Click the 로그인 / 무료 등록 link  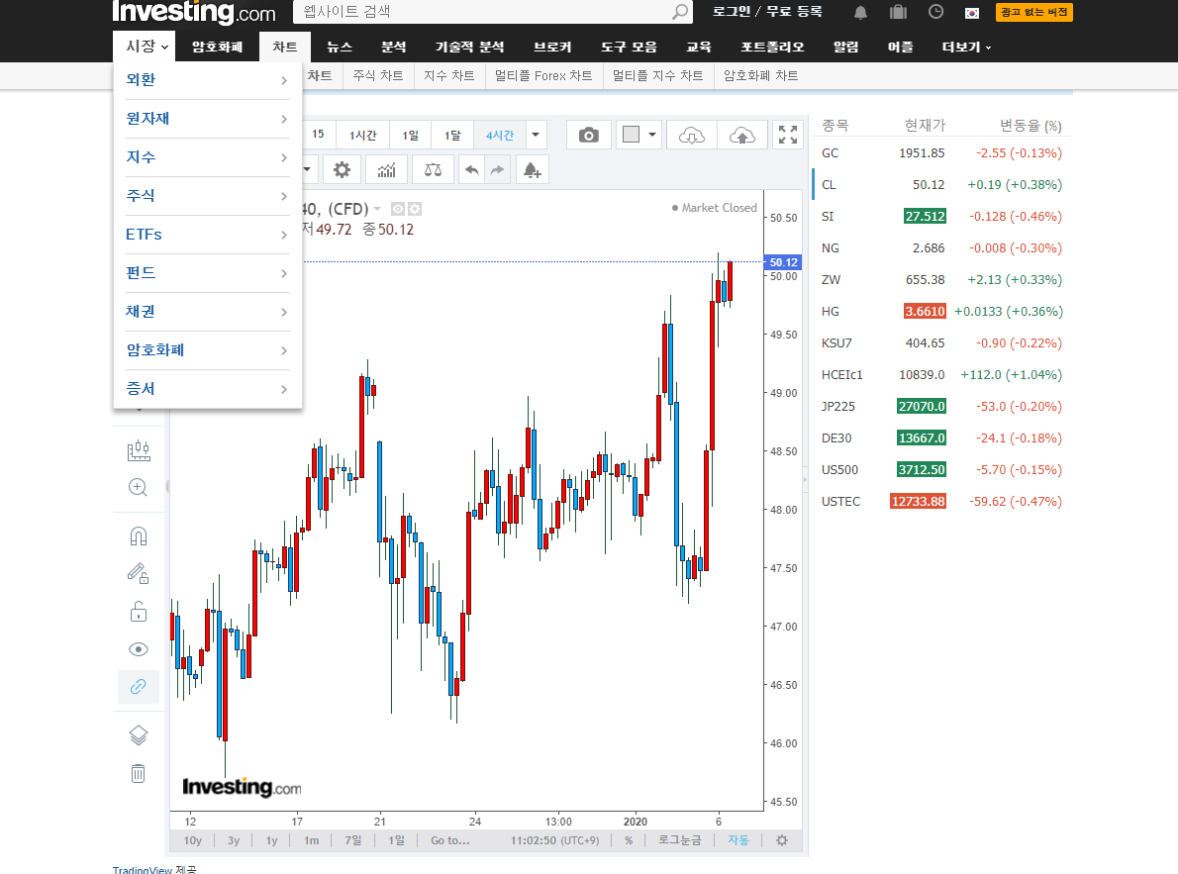[x=767, y=12]
